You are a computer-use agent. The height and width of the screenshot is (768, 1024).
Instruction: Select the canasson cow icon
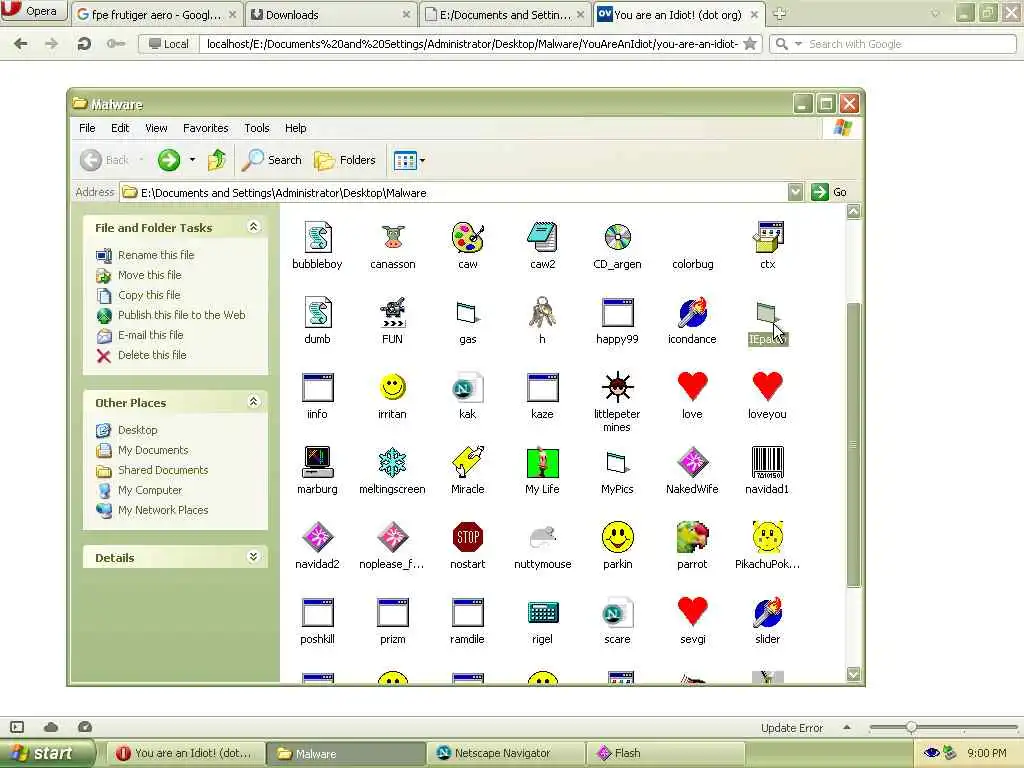[392, 238]
